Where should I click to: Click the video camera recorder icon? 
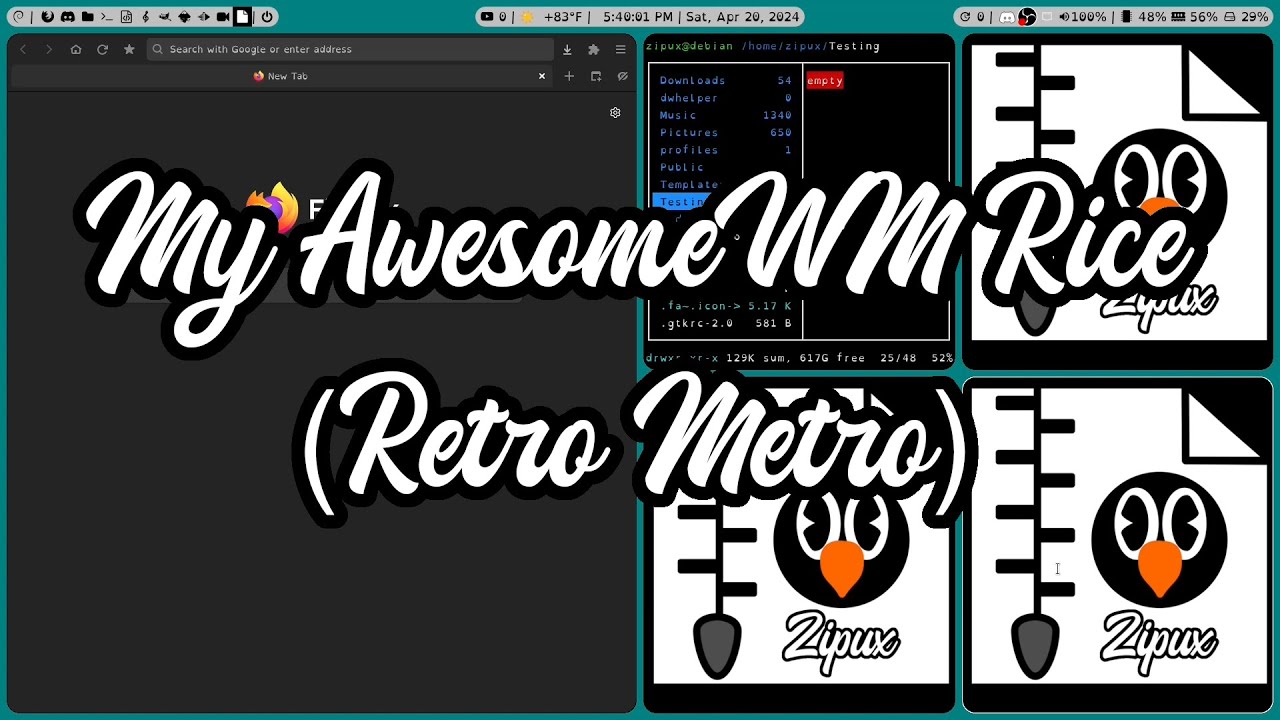click(x=223, y=17)
